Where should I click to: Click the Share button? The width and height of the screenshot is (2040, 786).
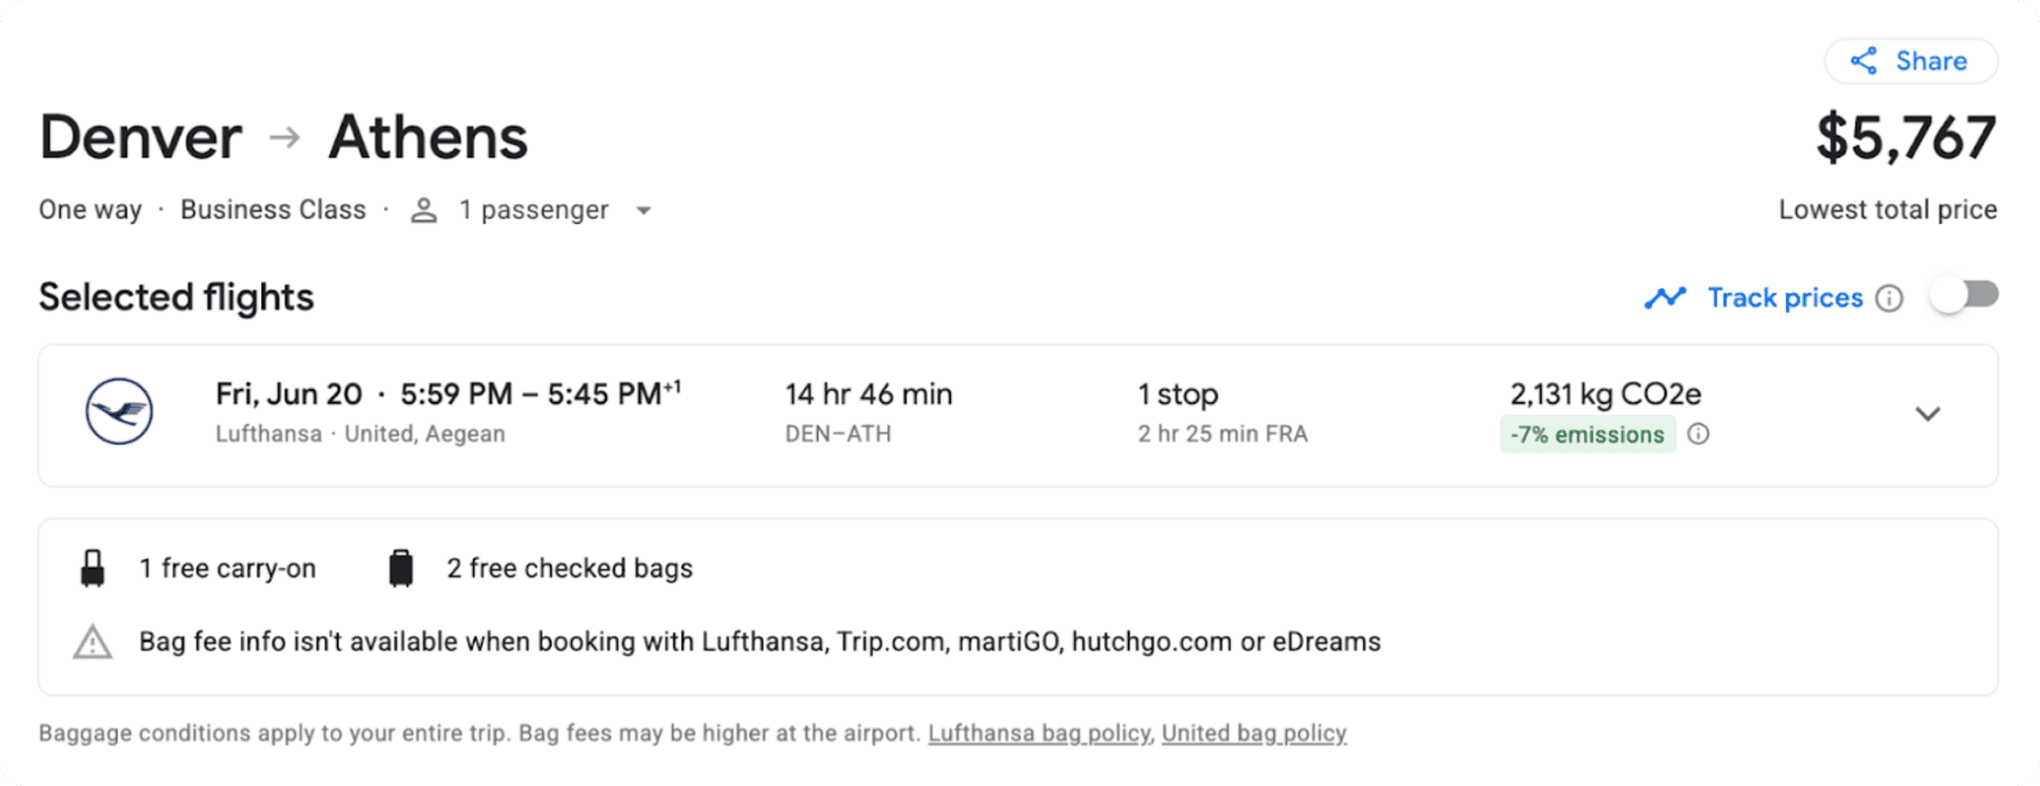[1911, 61]
